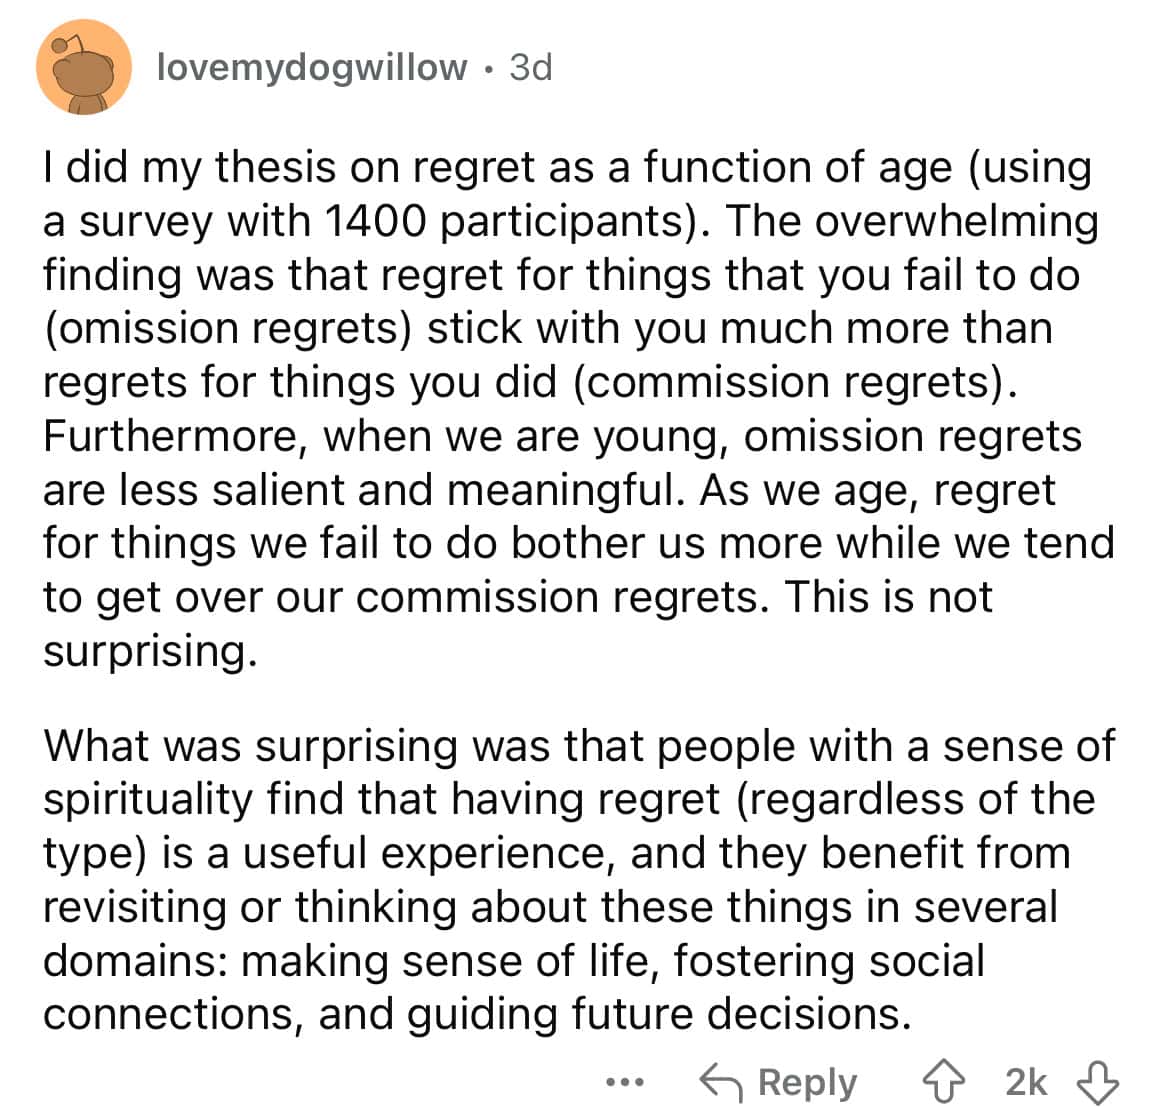This screenshot has height=1107, width=1170.
Task: Click the phrase 'This is not'
Action: click(889, 598)
